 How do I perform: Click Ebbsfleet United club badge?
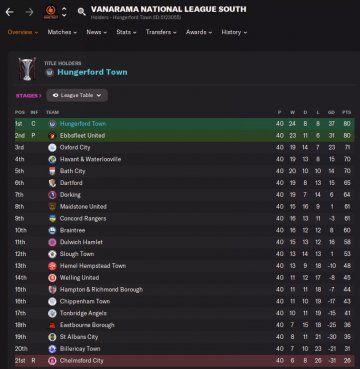pyautogui.click(x=52, y=136)
